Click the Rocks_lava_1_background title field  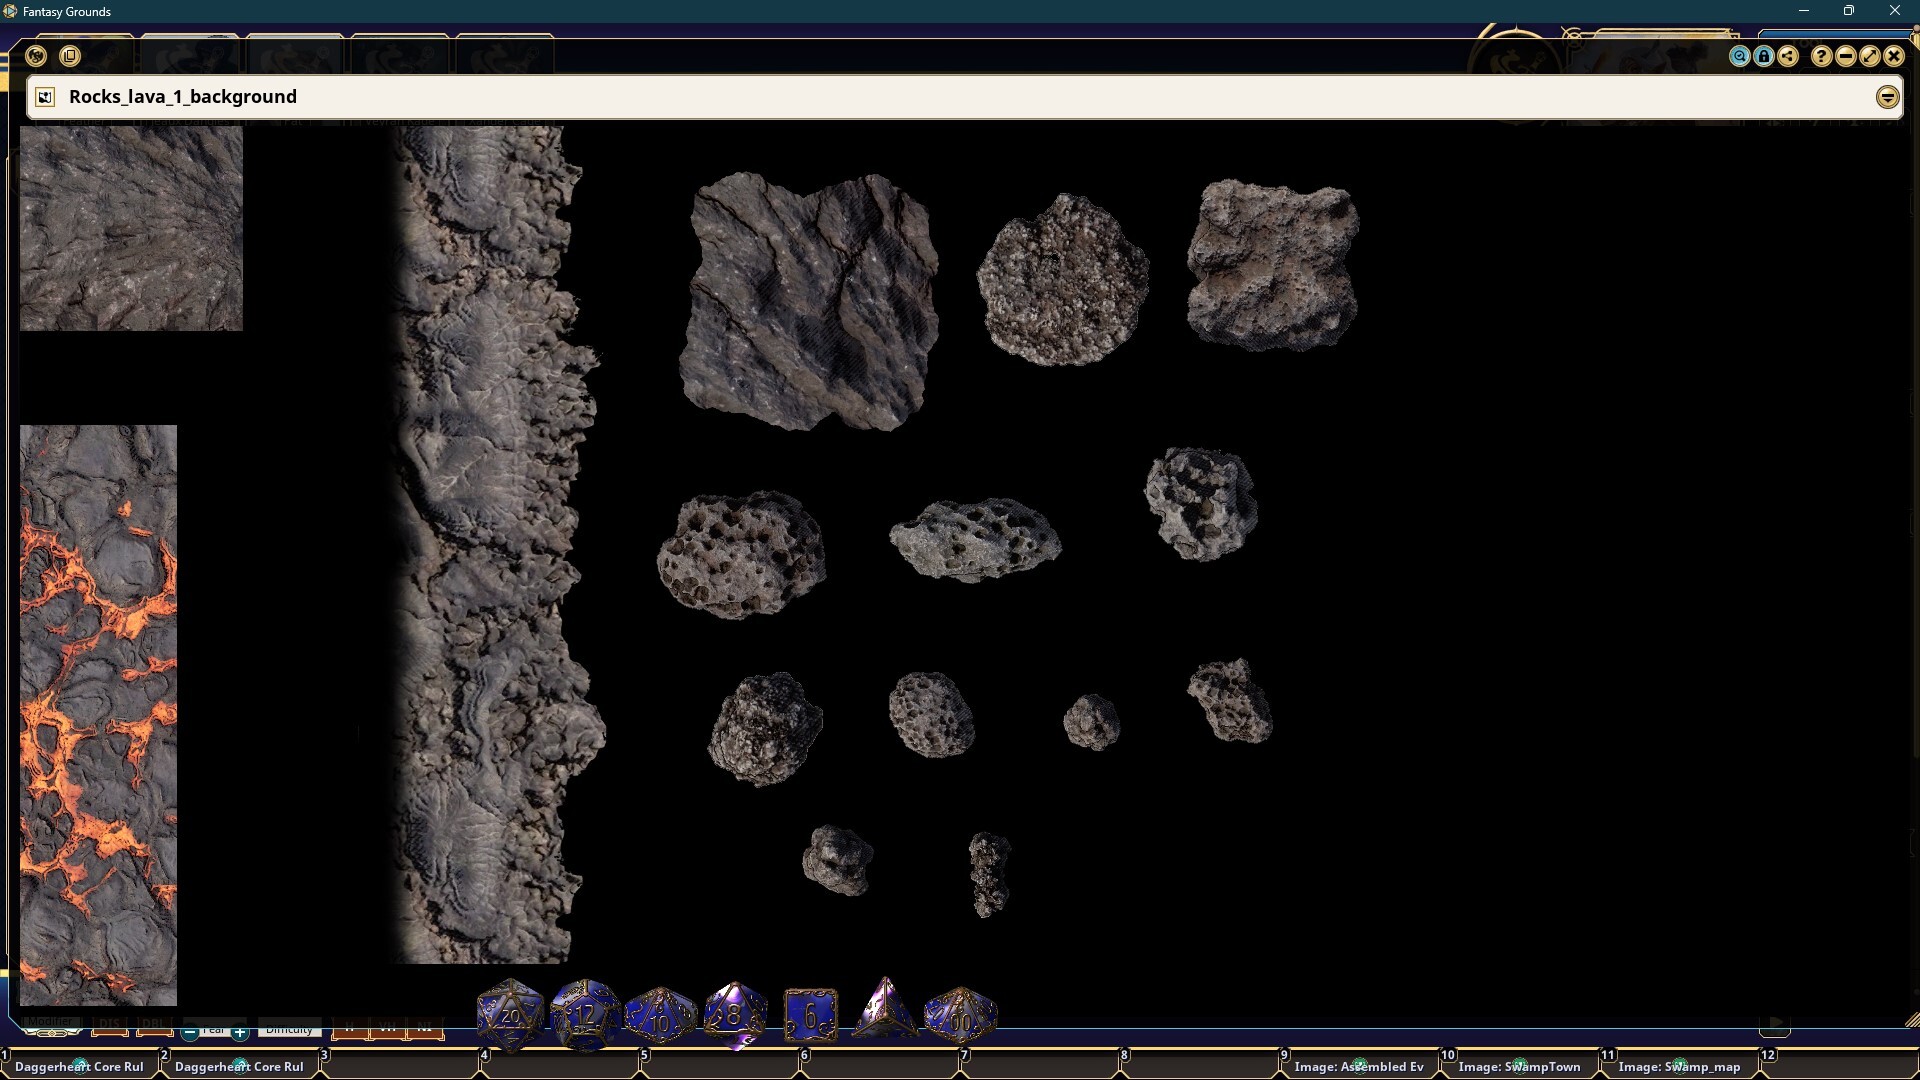(x=183, y=97)
